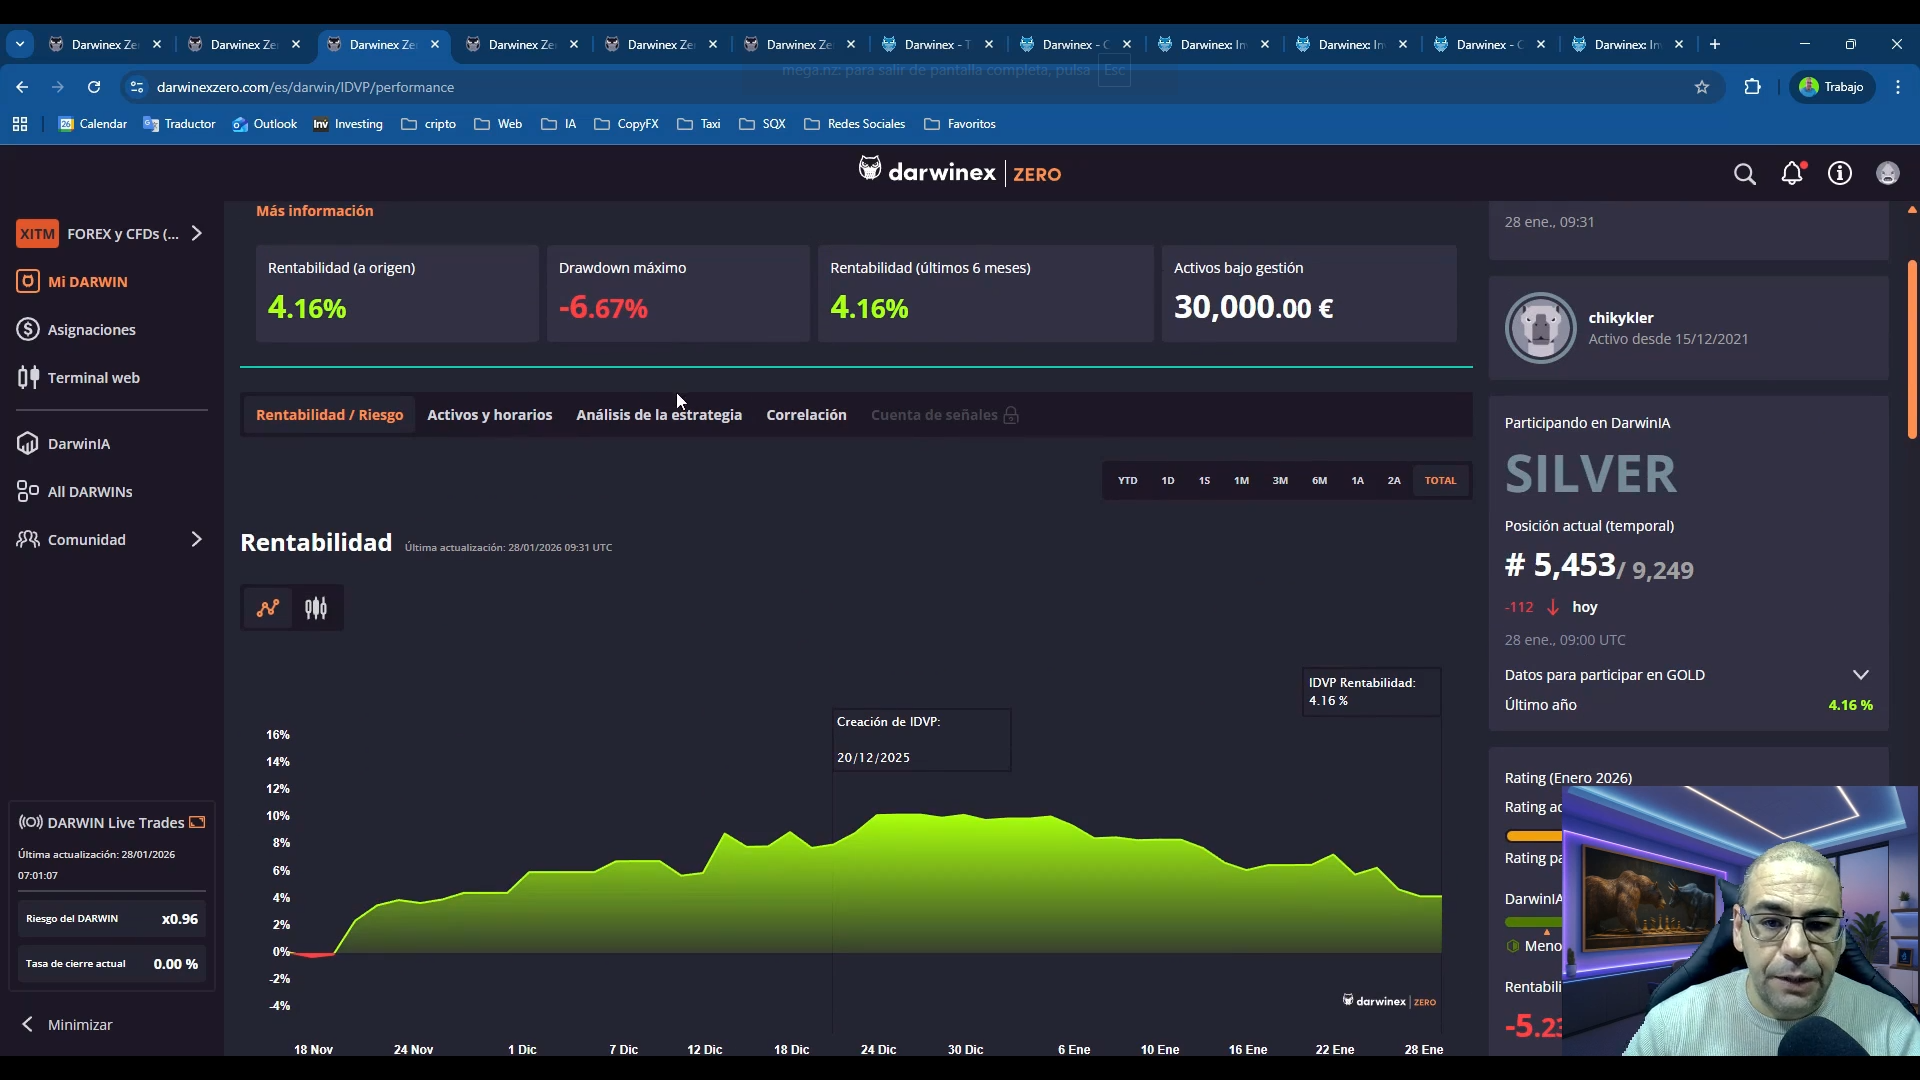Open the user profile avatar menu
1920x1080 pixels.
[1888, 174]
